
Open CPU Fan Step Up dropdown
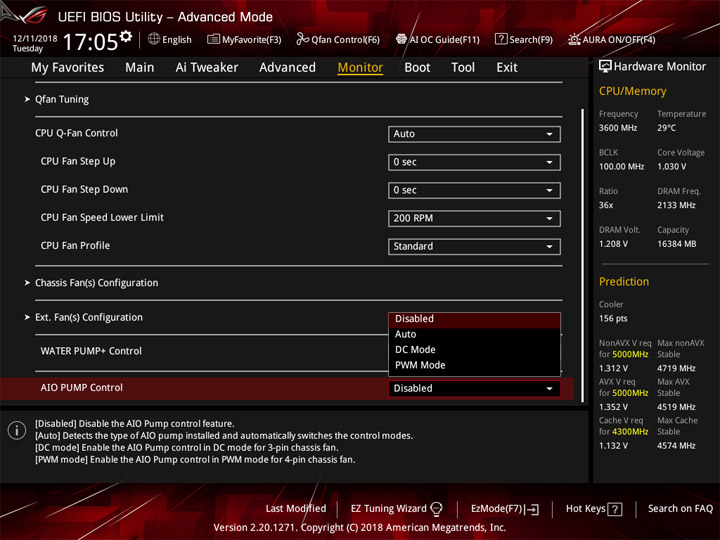474,162
